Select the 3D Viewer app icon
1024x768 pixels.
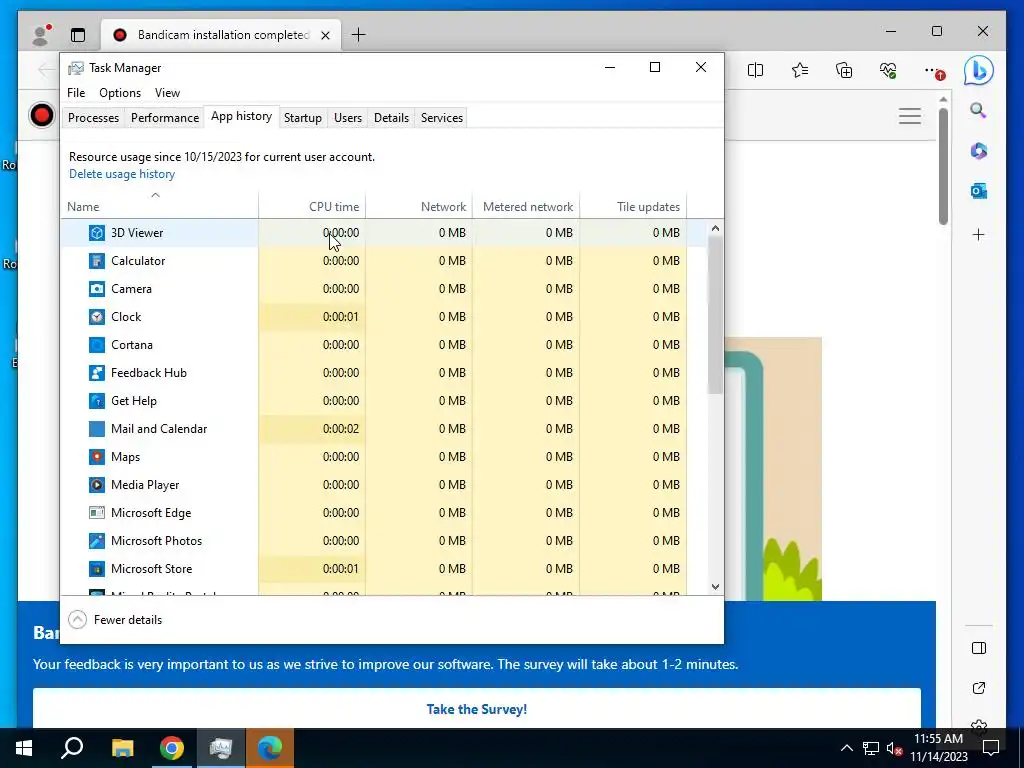pos(97,233)
